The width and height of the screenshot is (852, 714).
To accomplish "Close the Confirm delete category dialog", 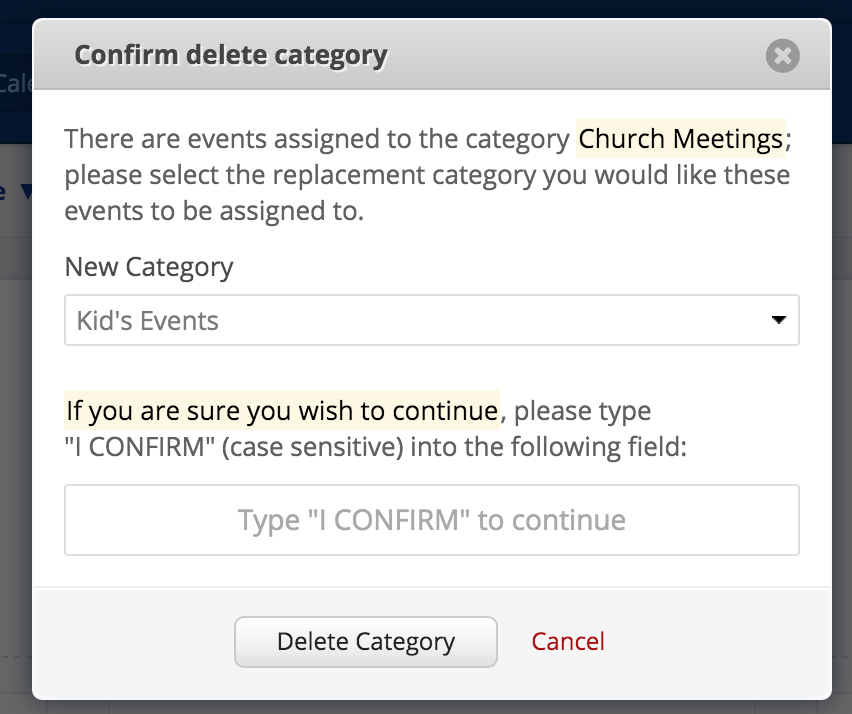I will click(x=782, y=55).
